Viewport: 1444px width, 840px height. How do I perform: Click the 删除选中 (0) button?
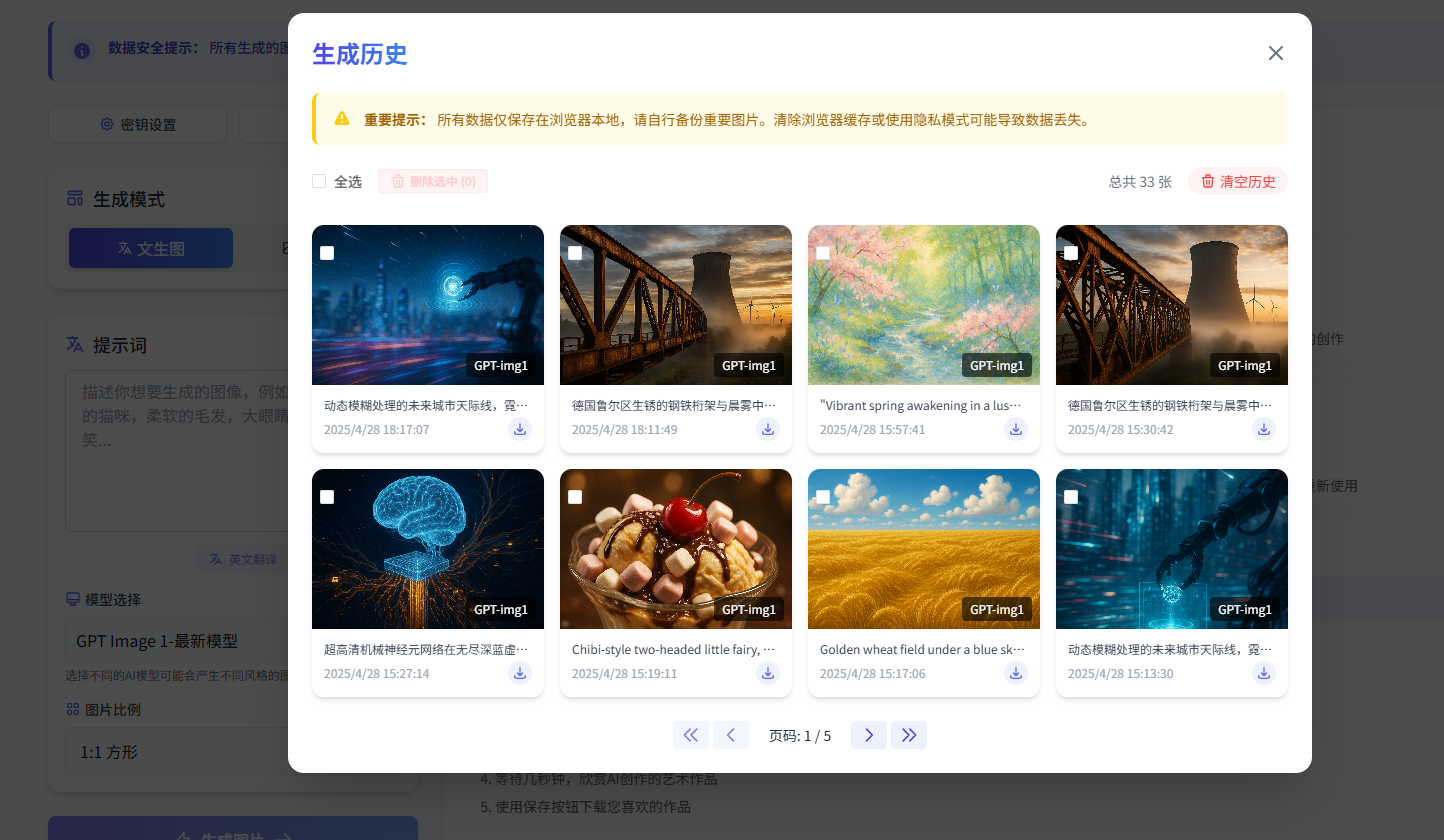pos(433,181)
